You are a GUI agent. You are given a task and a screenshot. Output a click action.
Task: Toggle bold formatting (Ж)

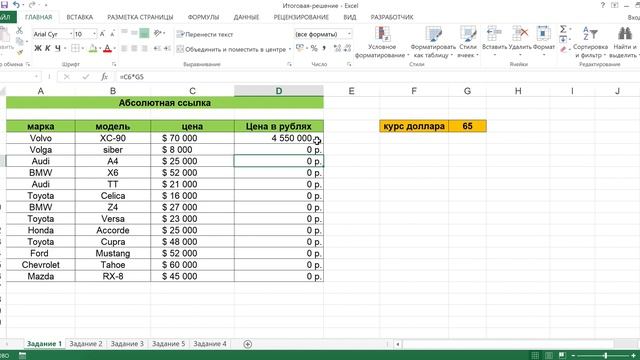tap(38, 49)
